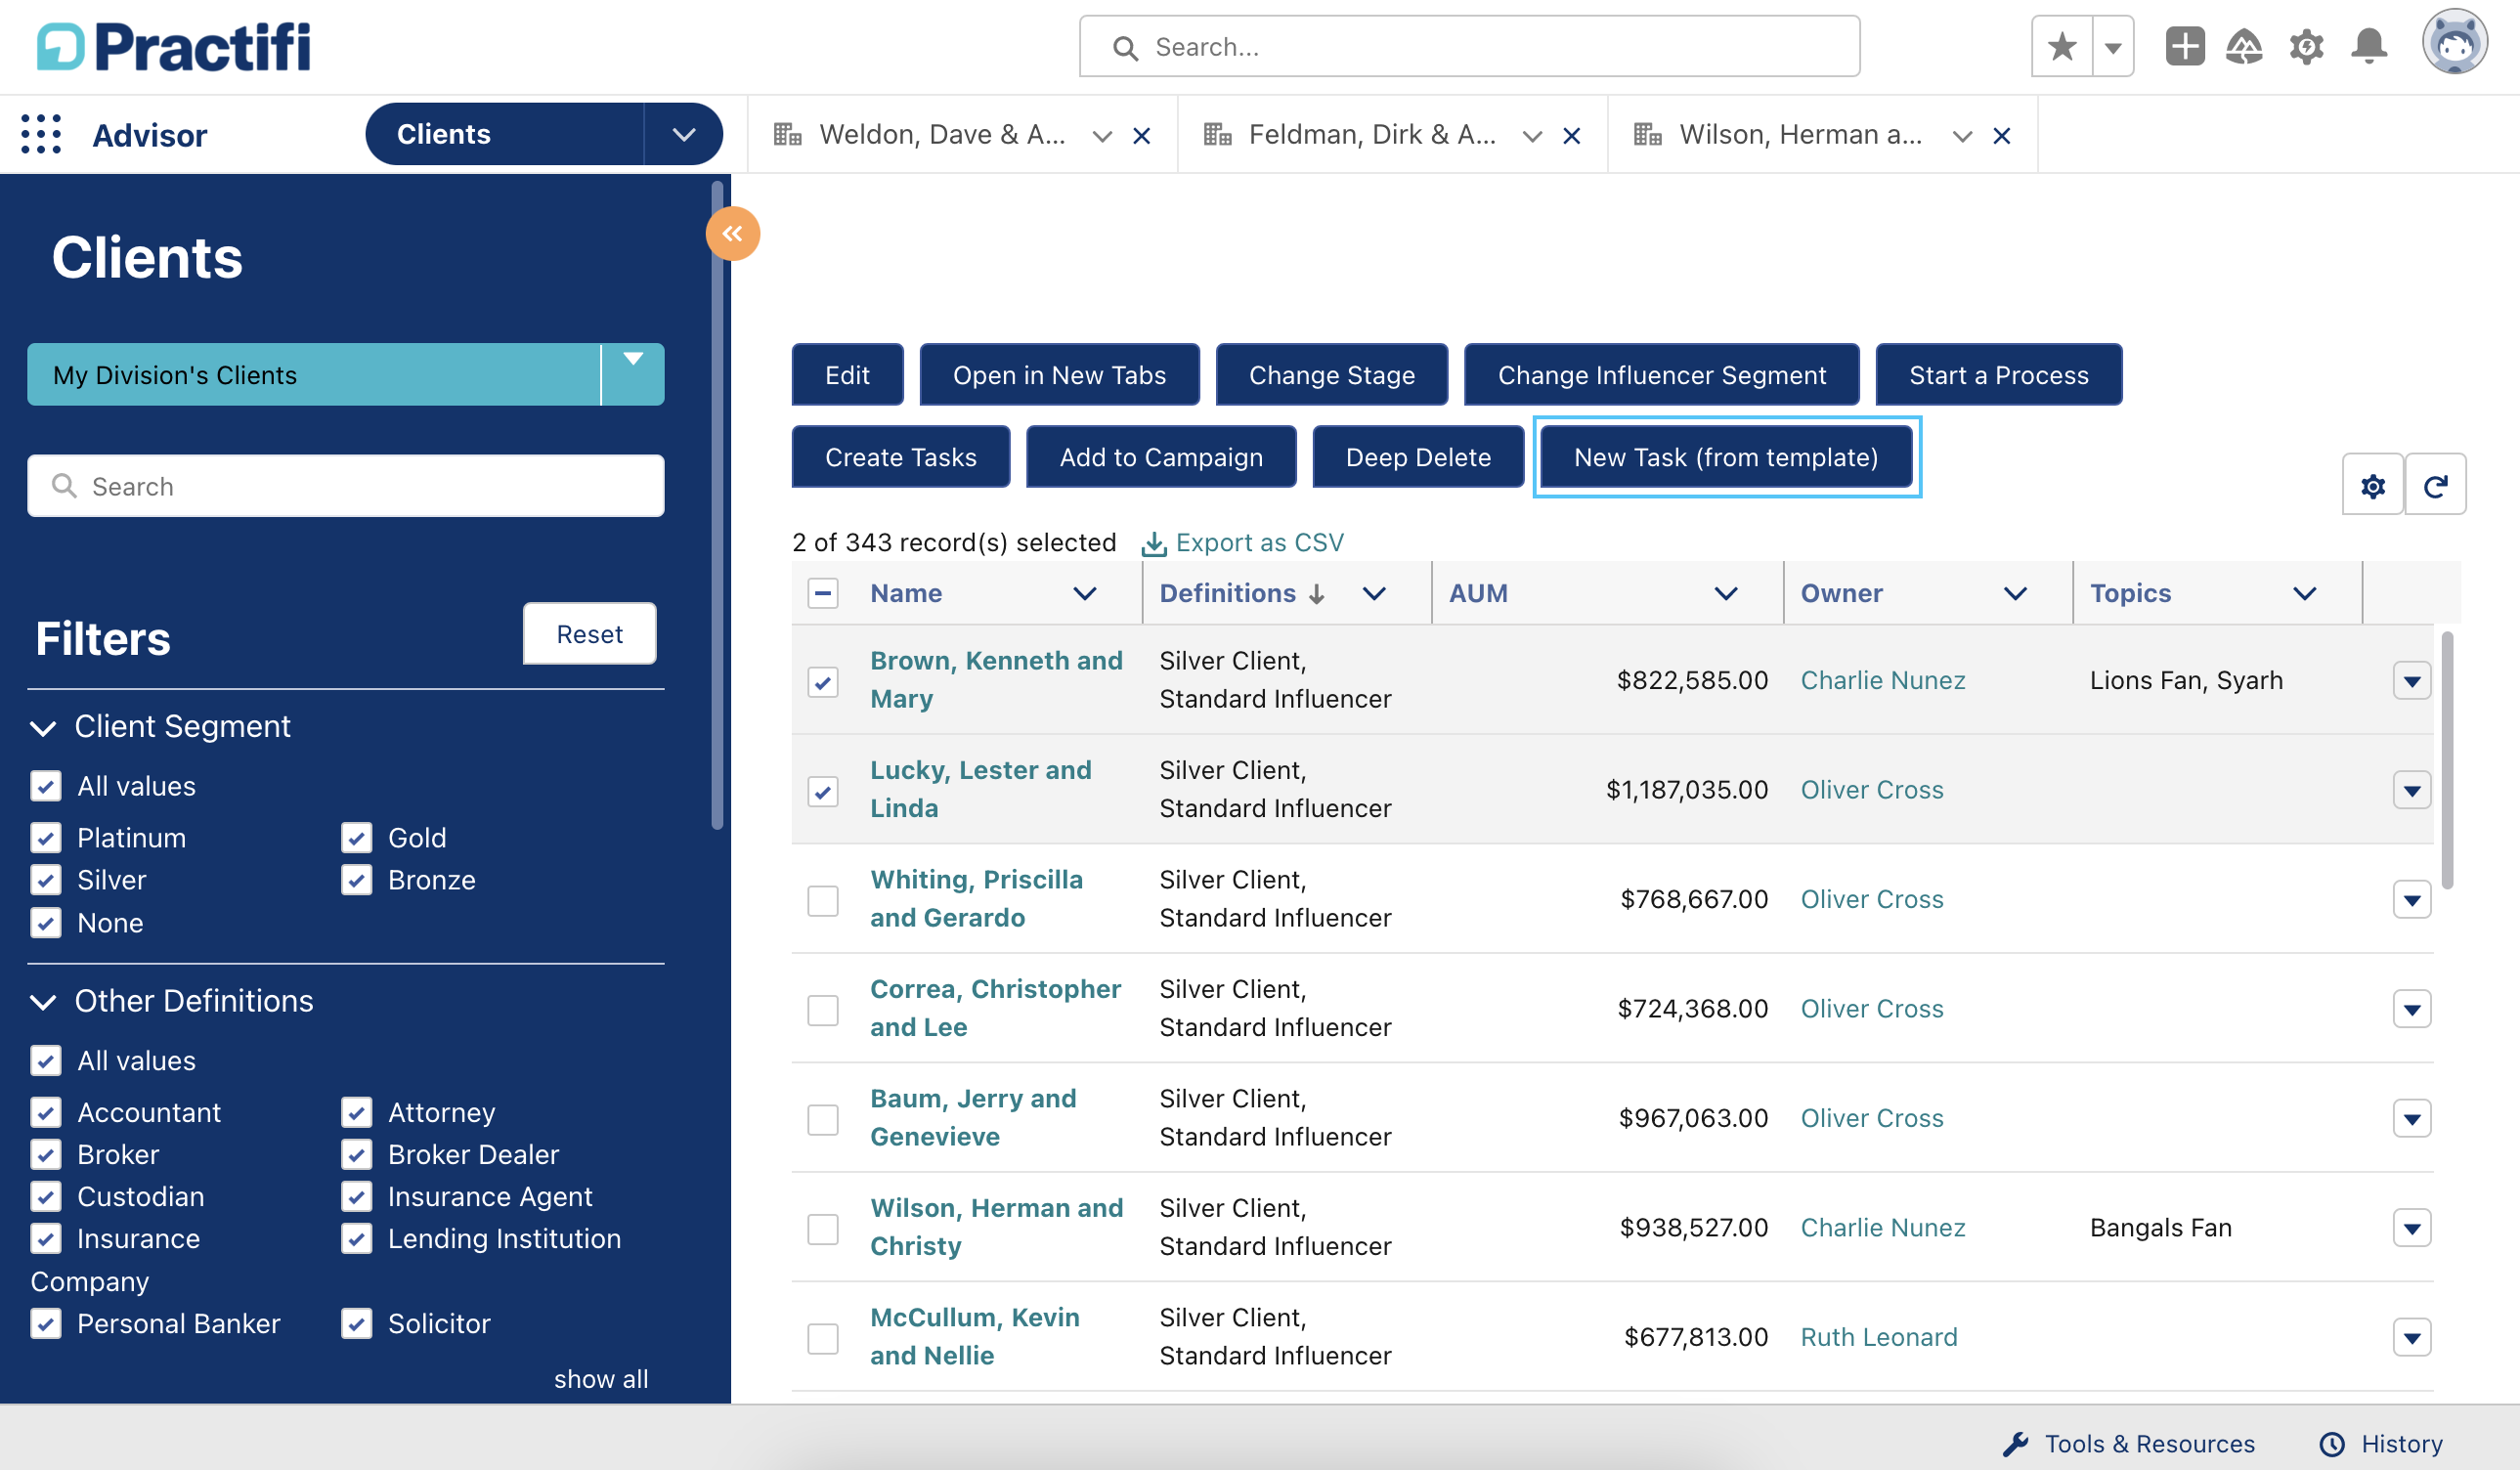
Task: Click the favorites star icon
Action: coord(2060,46)
